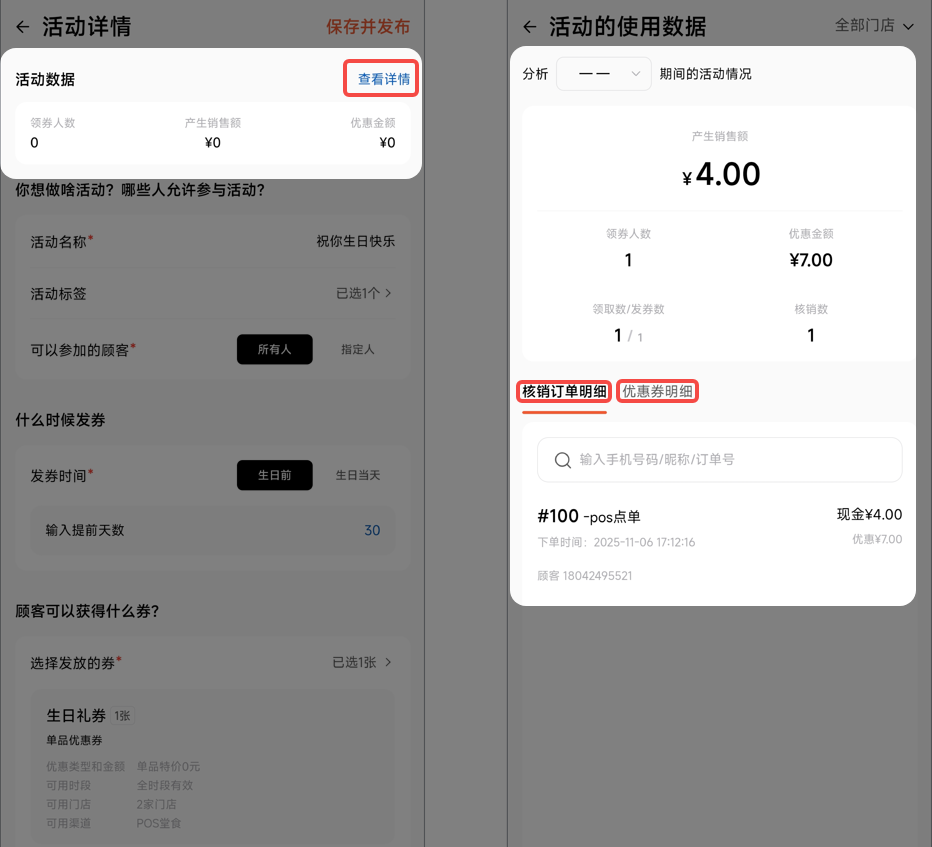
Task: Select 所有人 as eligible customers
Action: coord(275,349)
